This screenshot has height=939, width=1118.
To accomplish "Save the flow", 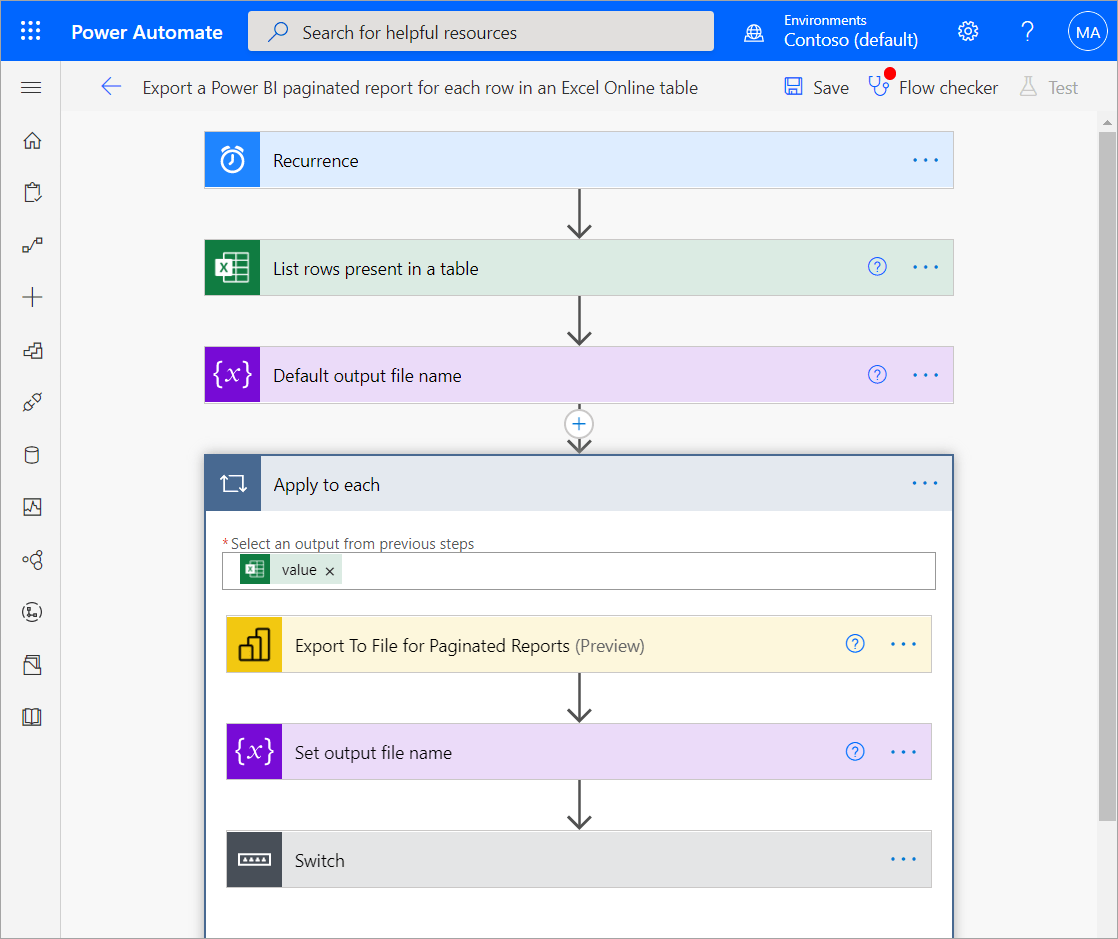I will (x=816, y=88).
